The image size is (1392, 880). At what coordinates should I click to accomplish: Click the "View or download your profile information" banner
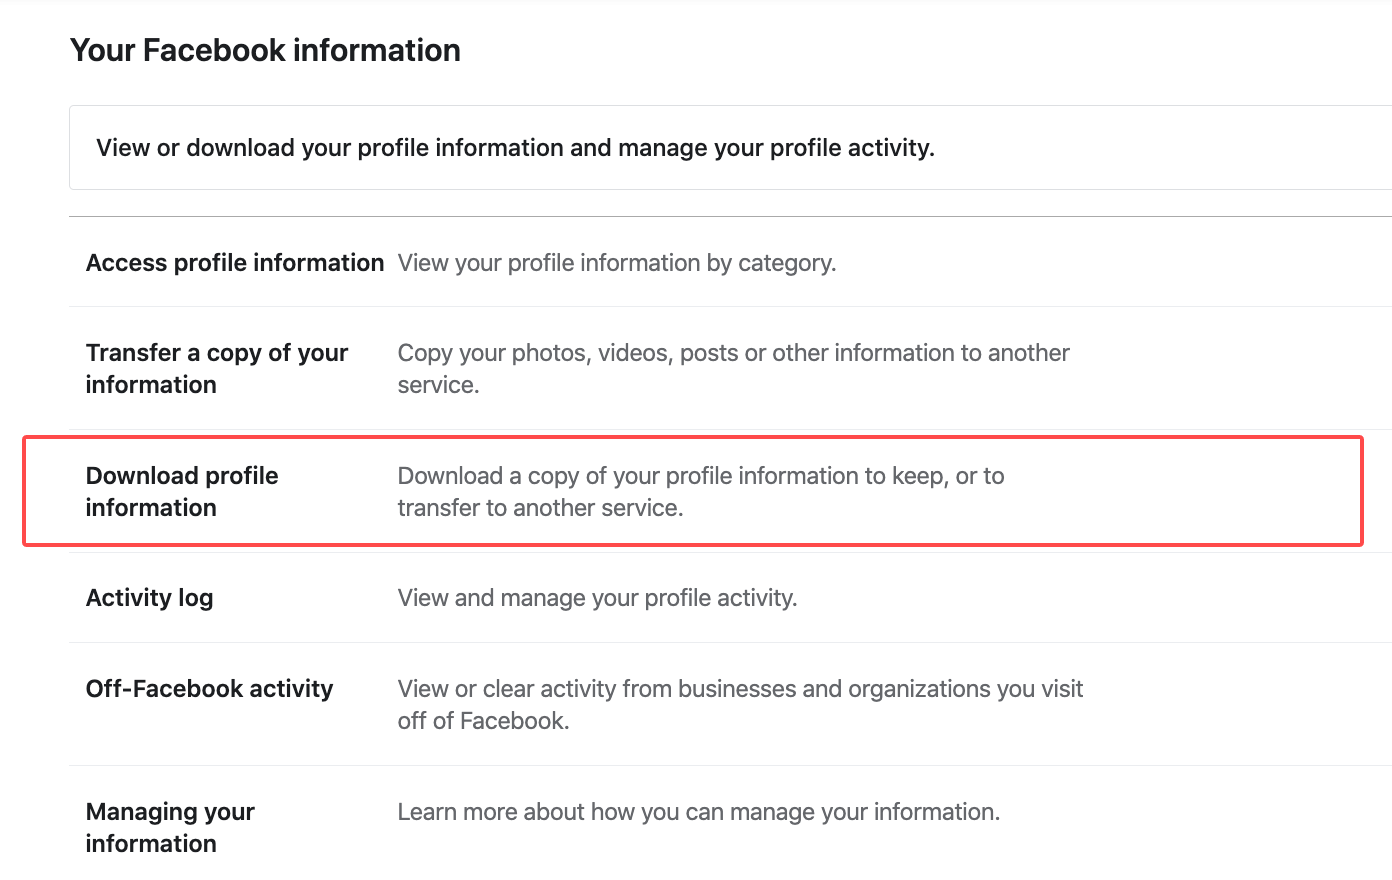click(515, 148)
